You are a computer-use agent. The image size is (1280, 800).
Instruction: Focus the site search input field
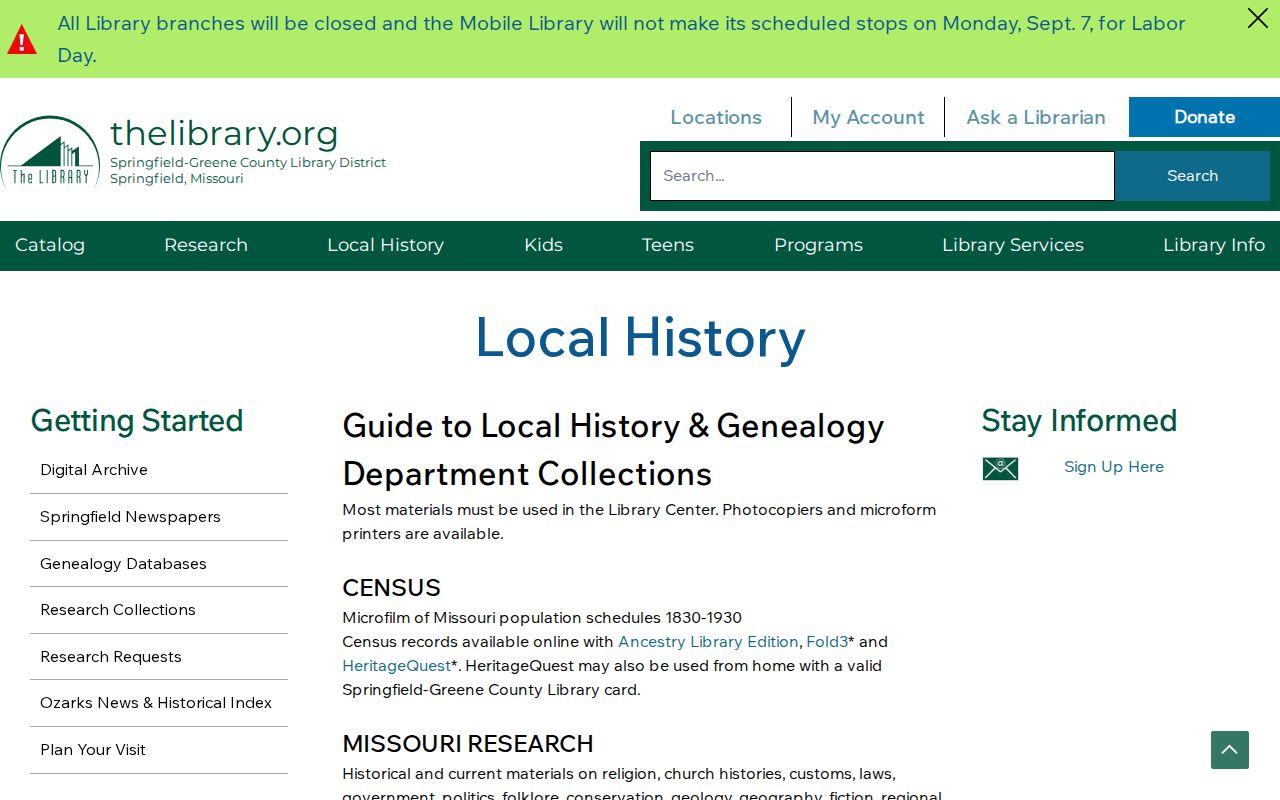pyautogui.click(x=882, y=176)
